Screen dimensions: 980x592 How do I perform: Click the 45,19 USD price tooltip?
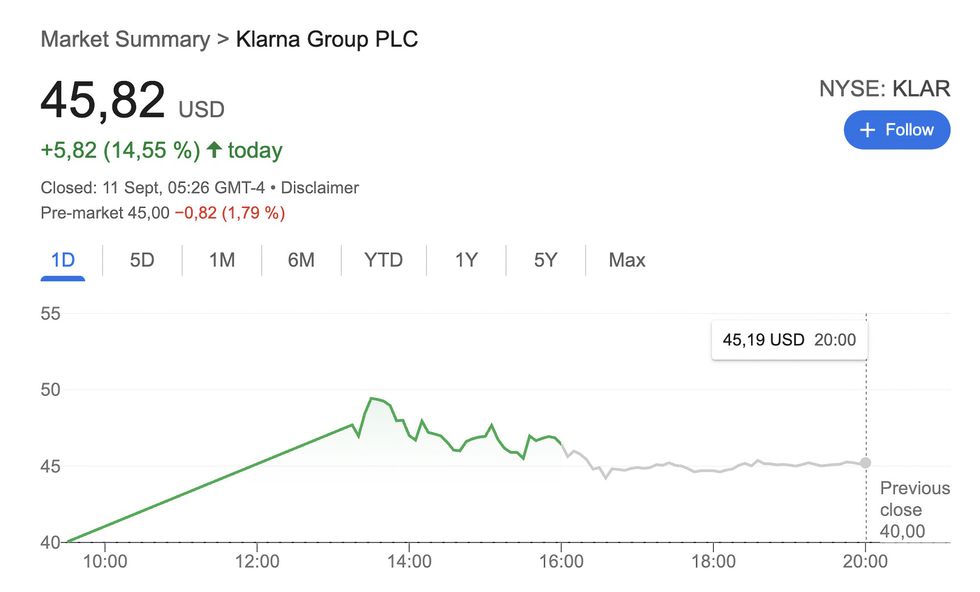(x=788, y=339)
